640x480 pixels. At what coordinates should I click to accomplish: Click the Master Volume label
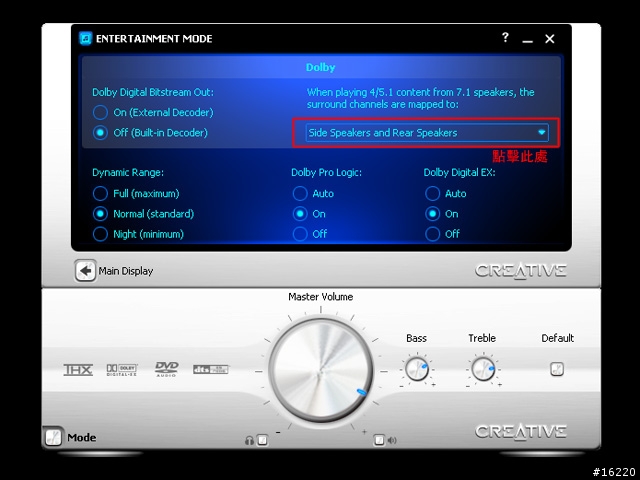321,297
